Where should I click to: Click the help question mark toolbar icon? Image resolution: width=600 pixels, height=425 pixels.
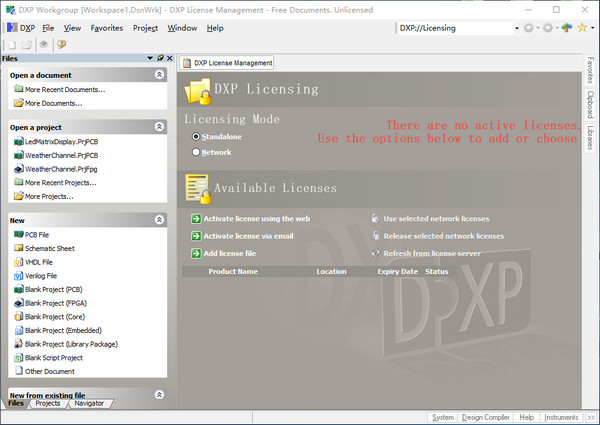[61, 44]
